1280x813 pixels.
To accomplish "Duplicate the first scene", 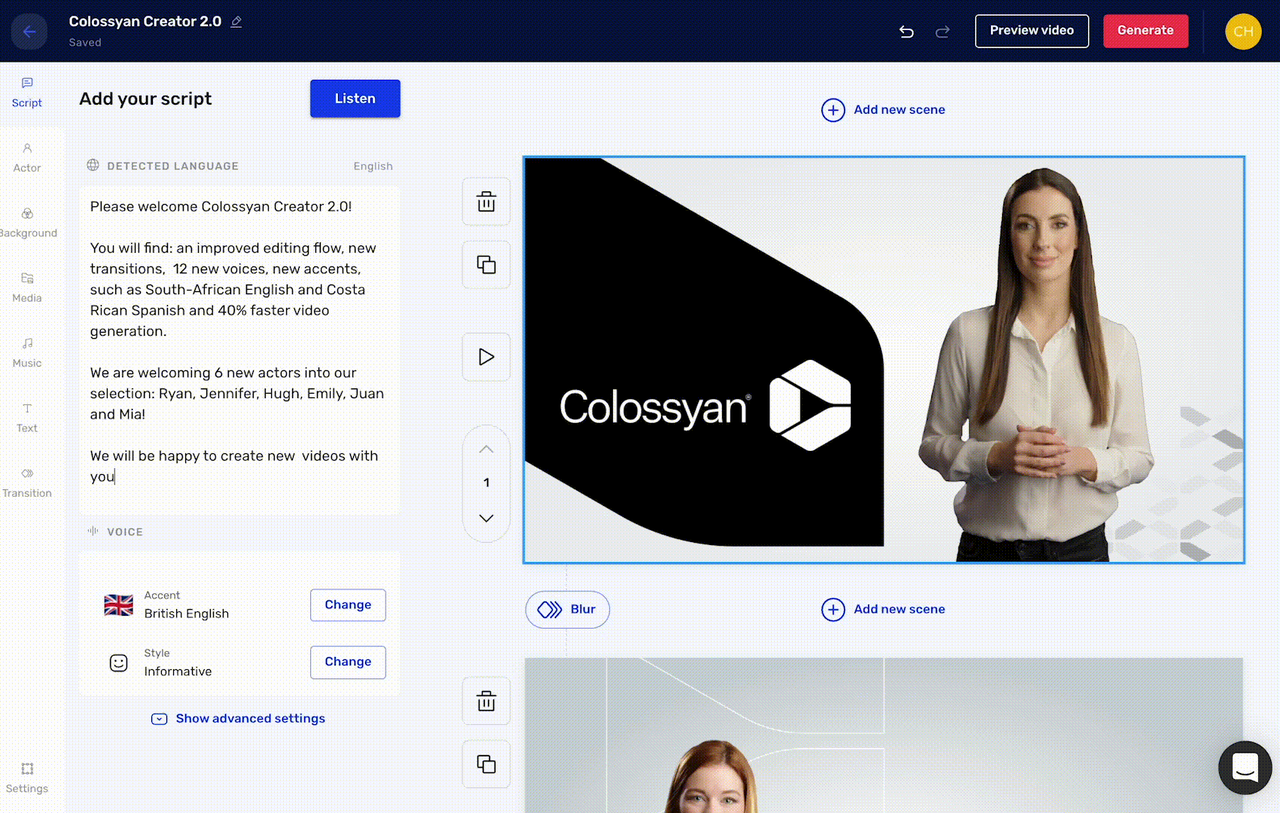I will (x=486, y=264).
